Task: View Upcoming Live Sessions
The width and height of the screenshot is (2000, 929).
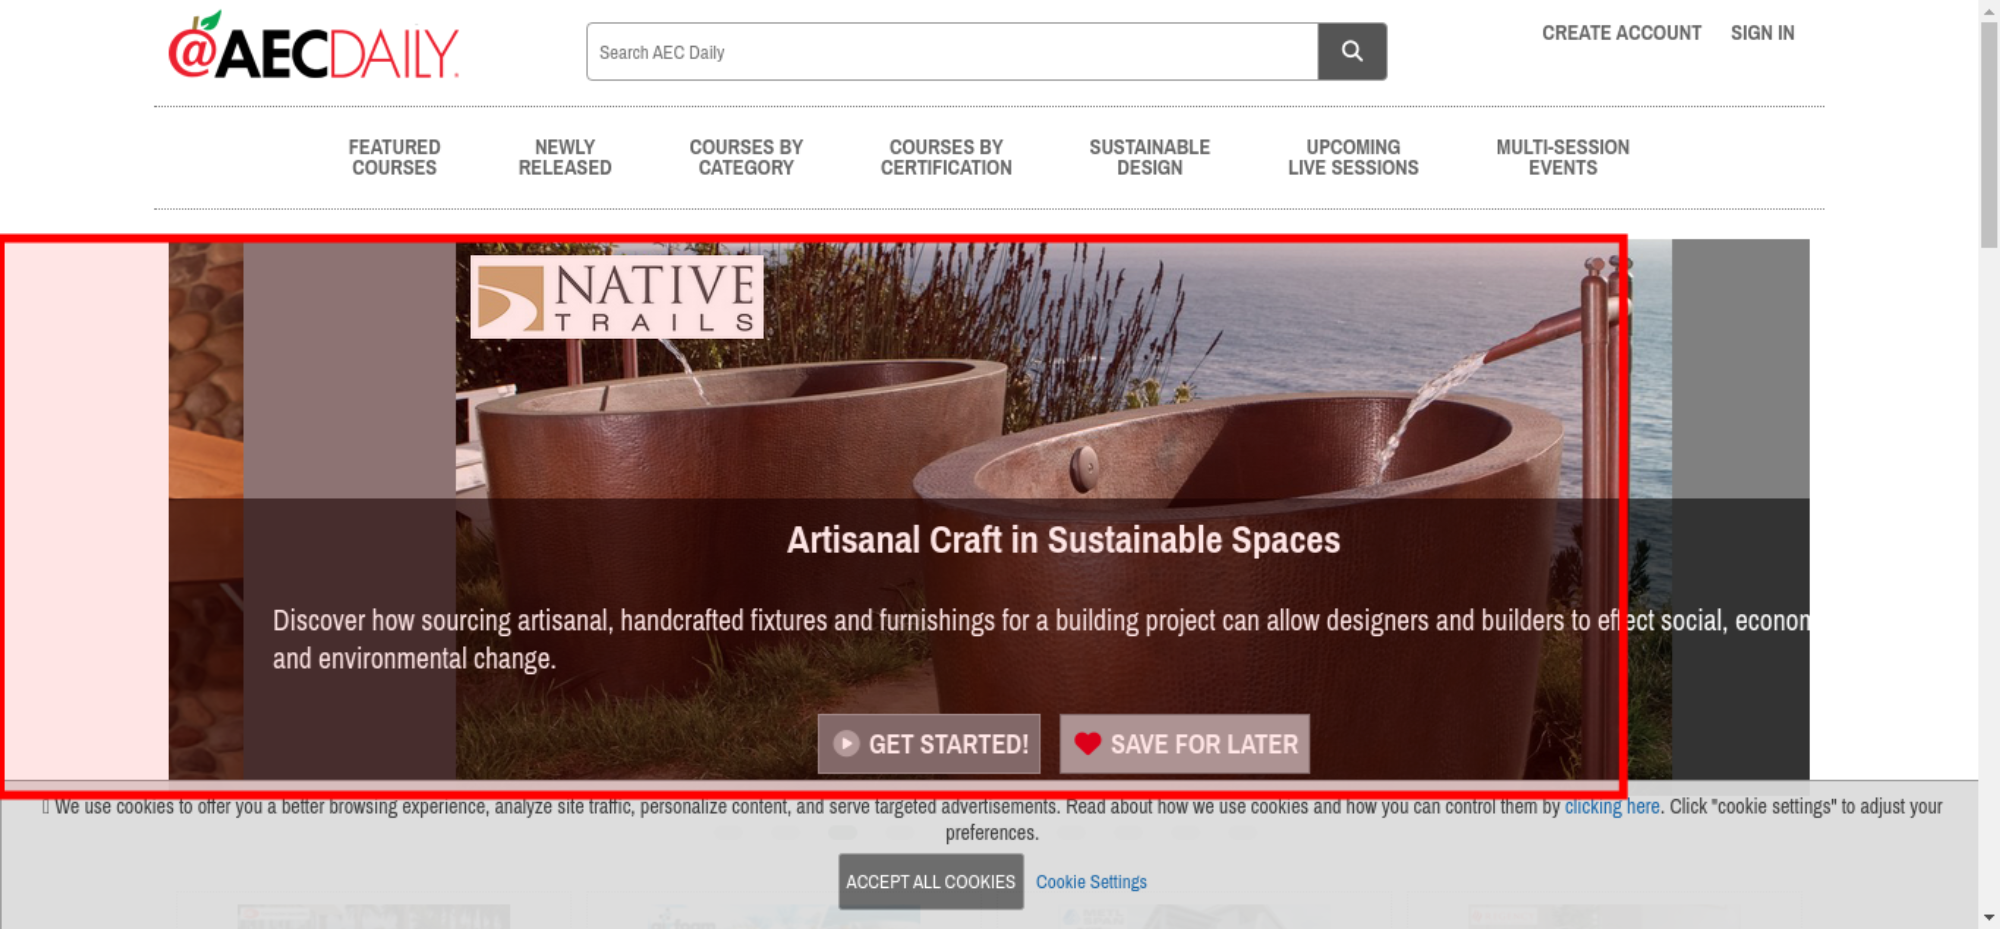Action: [1353, 158]
